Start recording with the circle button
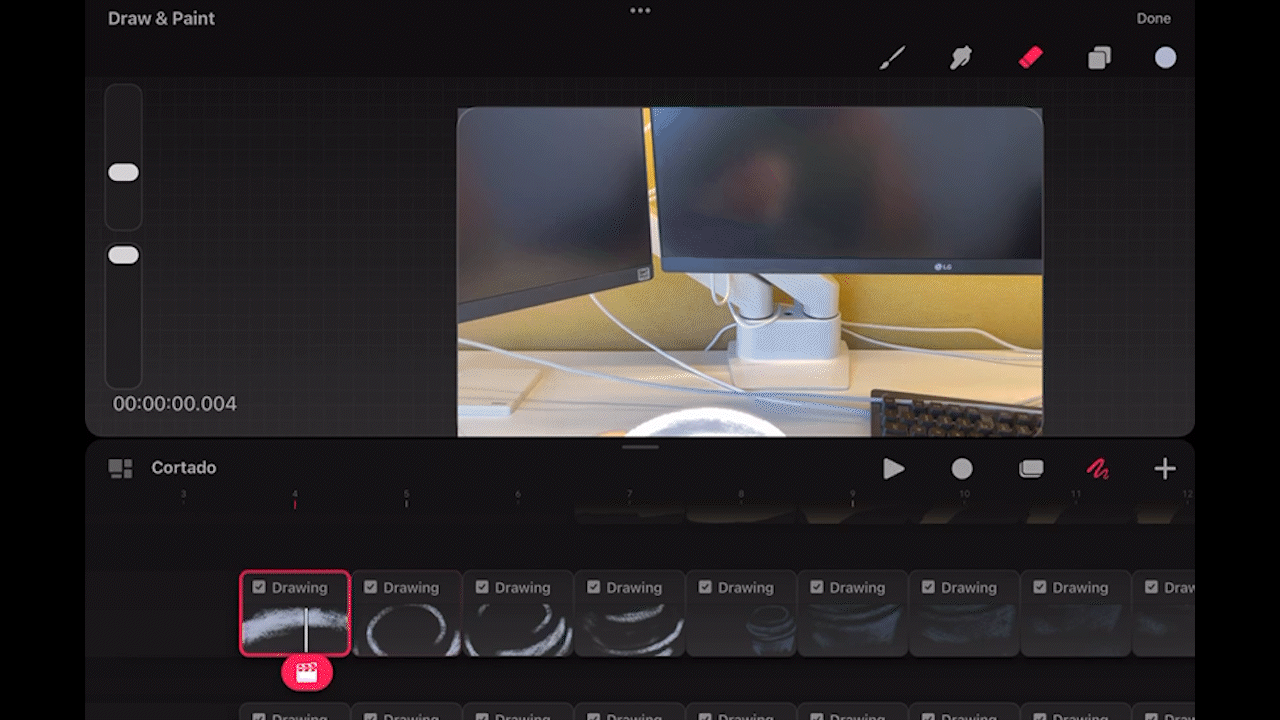 click(962, 468)
